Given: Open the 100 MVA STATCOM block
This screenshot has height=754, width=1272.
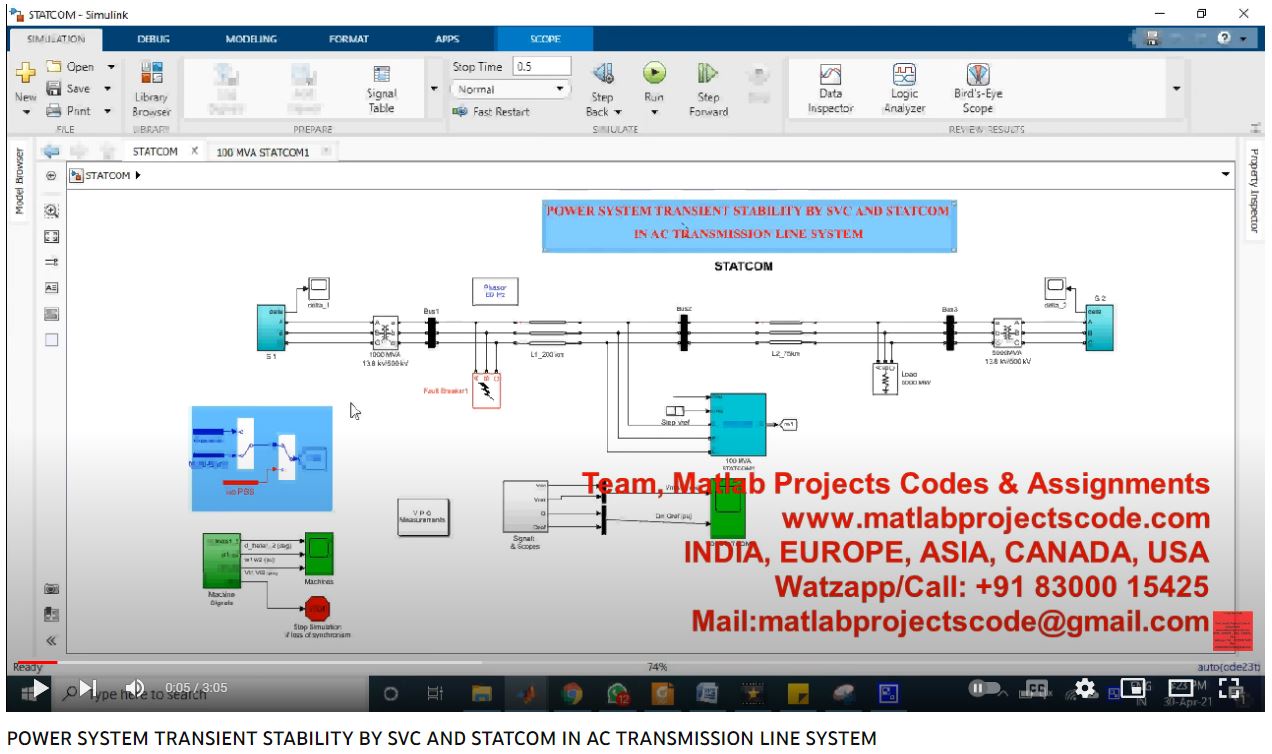Looking at the screenshot, I should (x=738, y=425).
